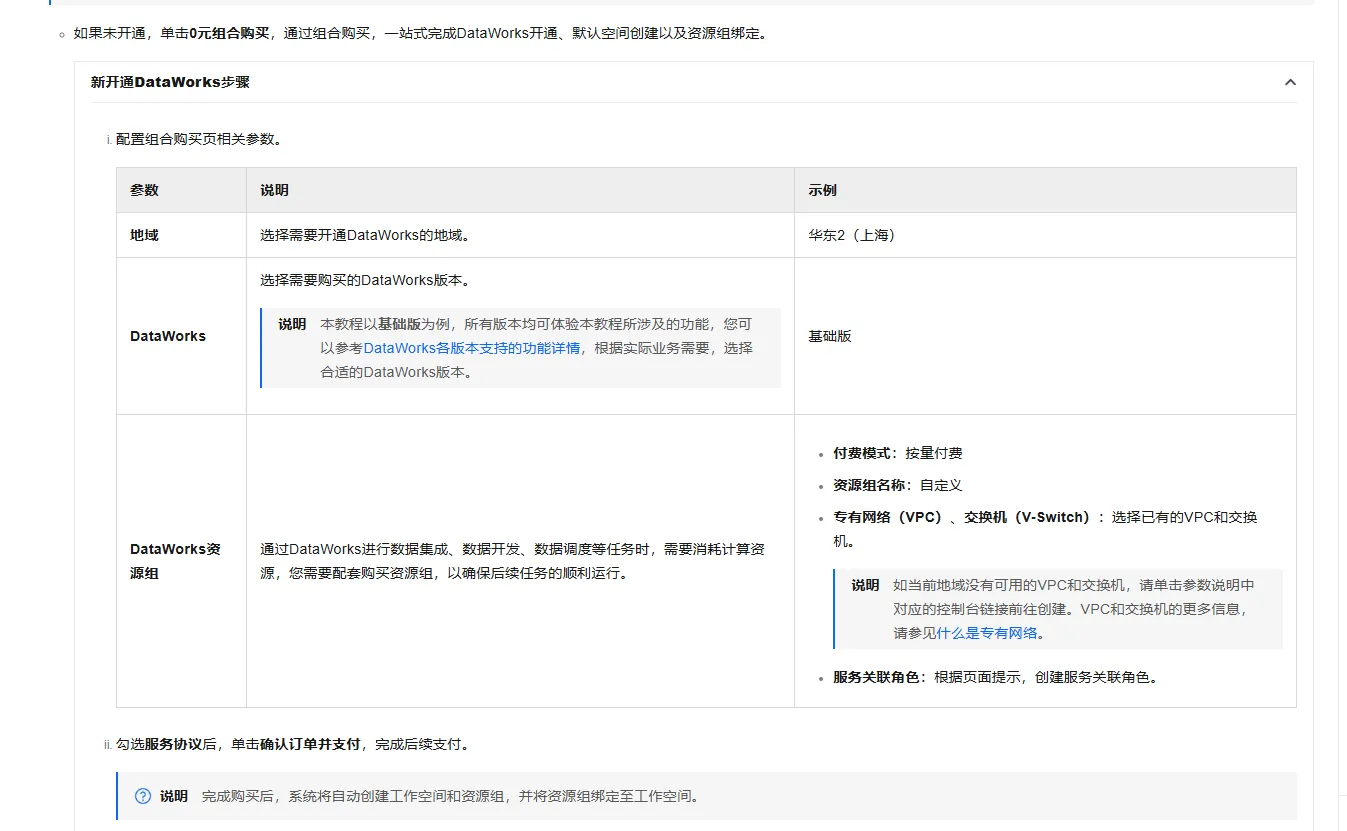Click the DataWorks parameter name cell
This screenshot has width=1347, height=831.
181,336
